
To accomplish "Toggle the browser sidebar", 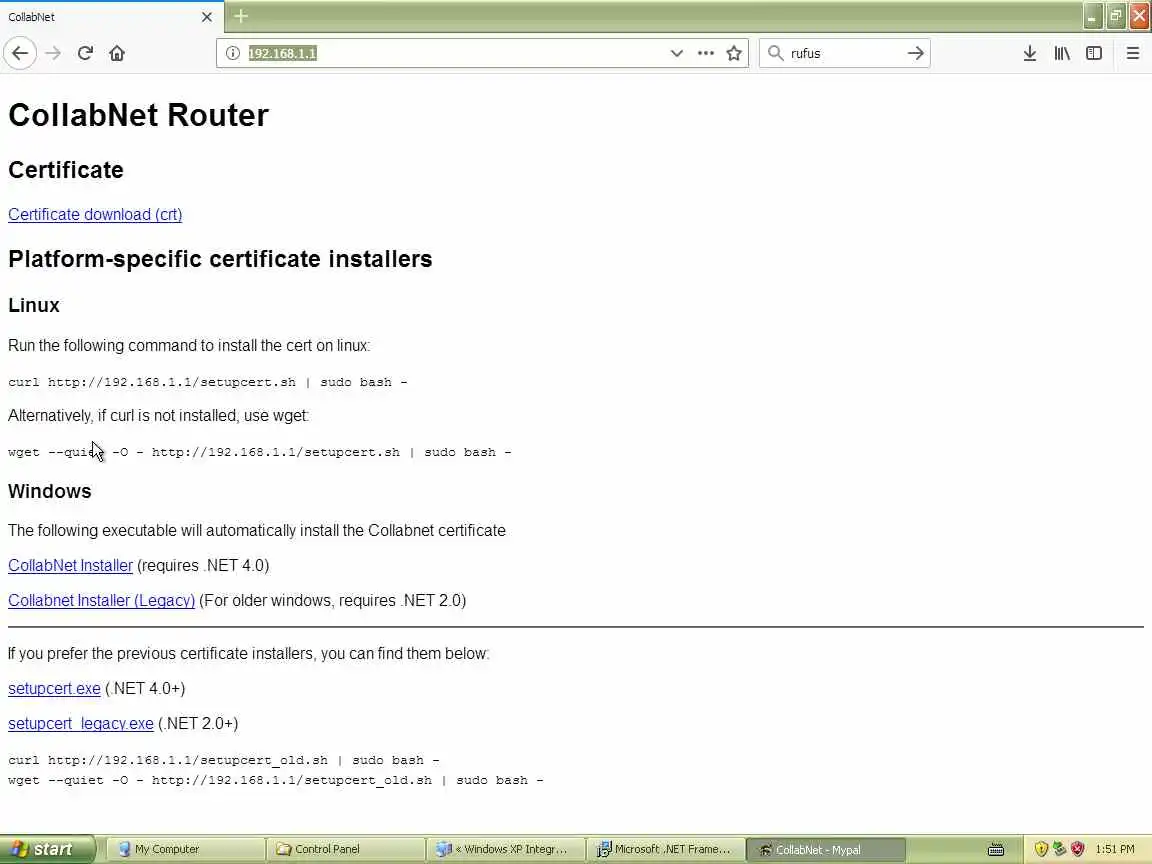I will pyautogui.click(x=1094, y=53).
